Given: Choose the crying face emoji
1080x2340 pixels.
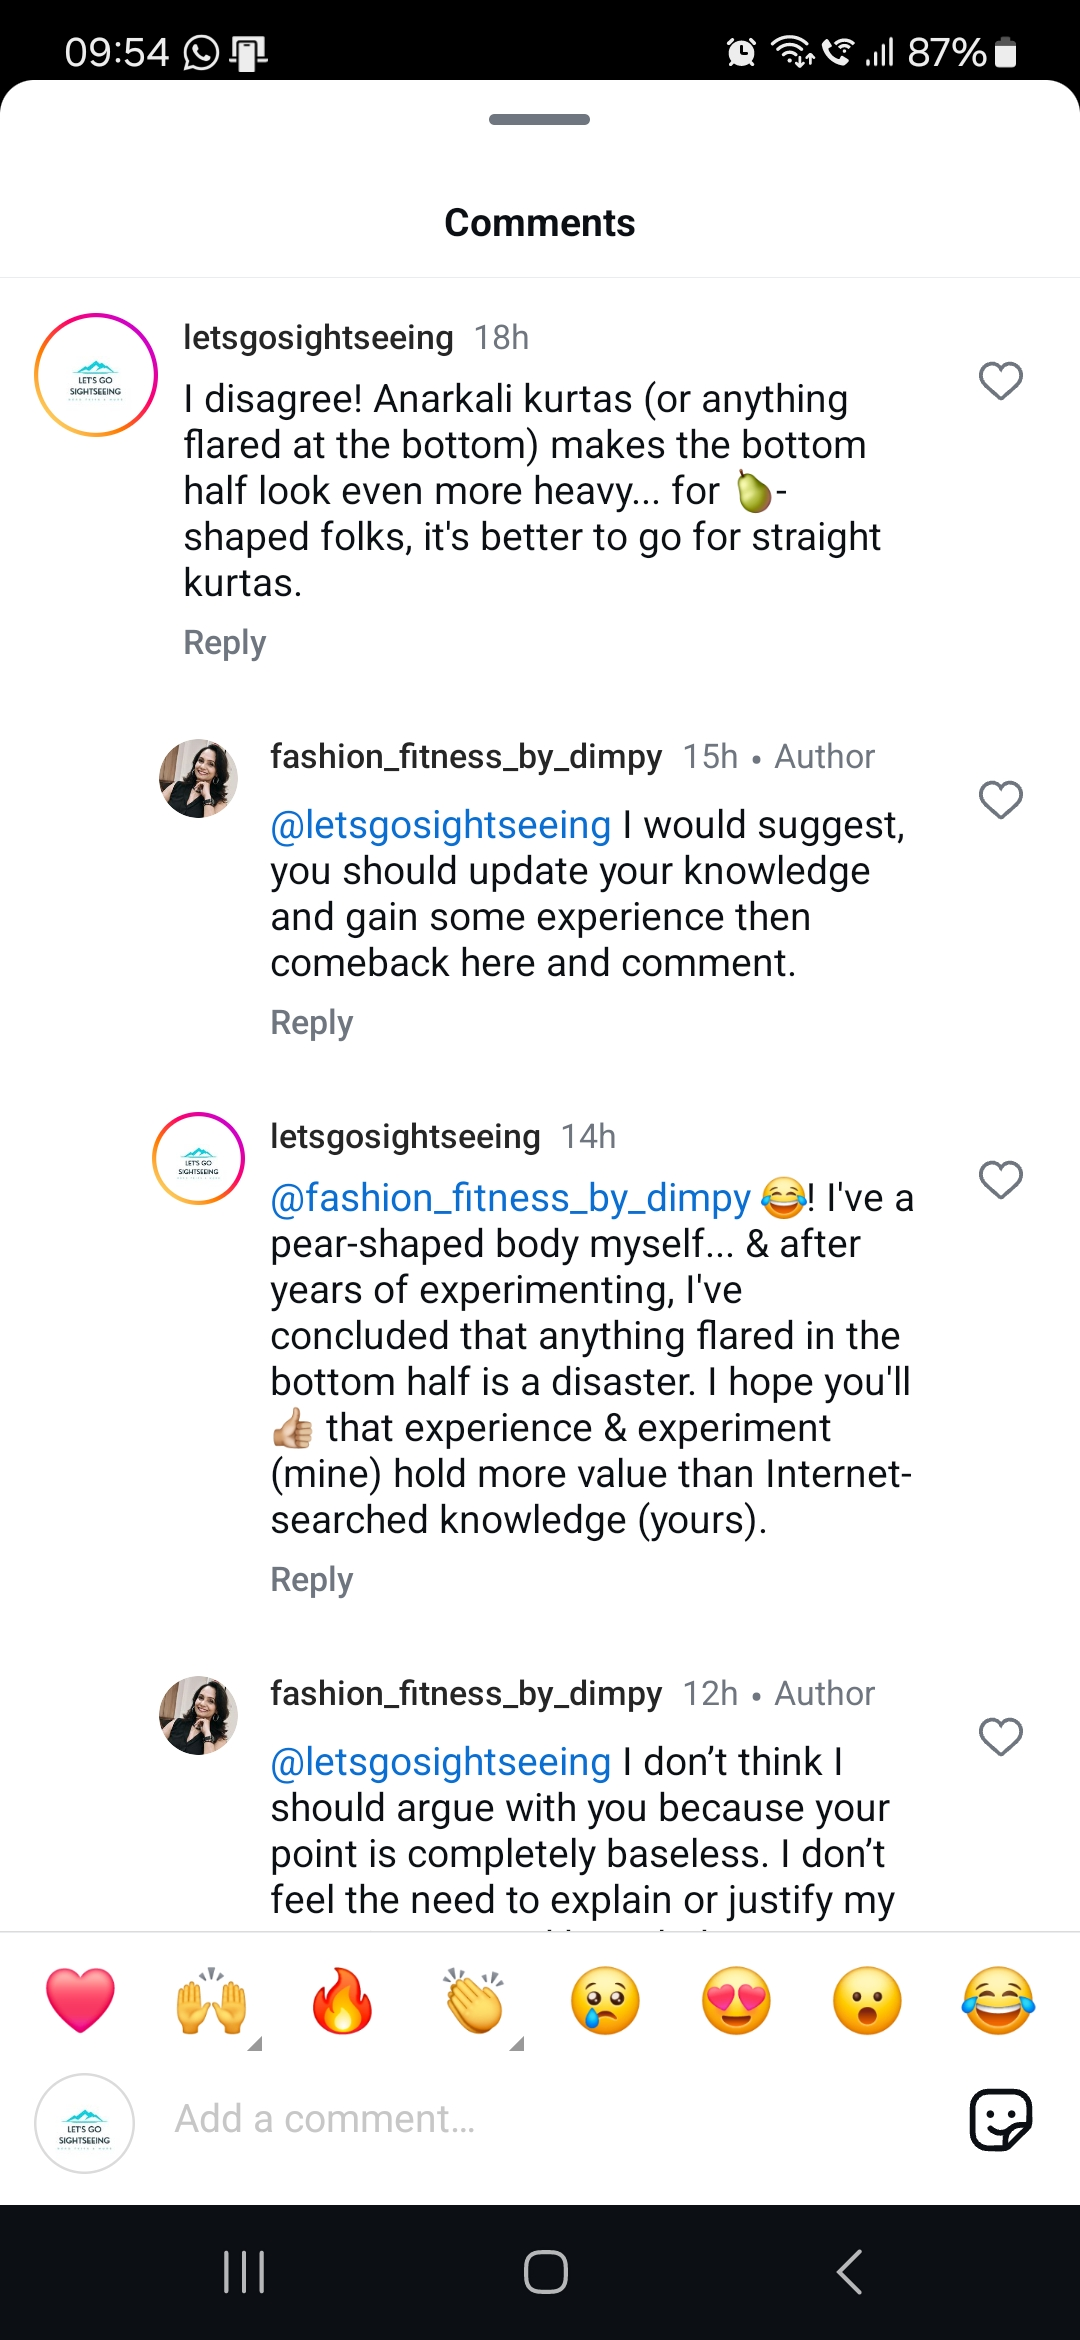Looking at the screenshot, I should point(605,2001).
